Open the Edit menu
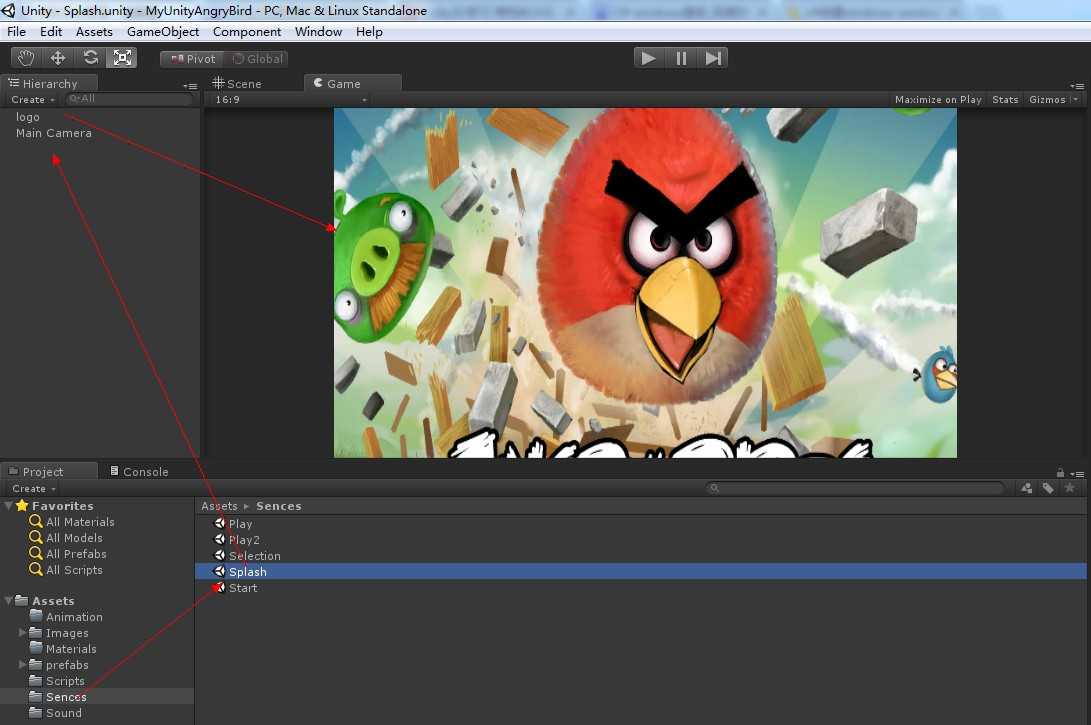The width and height of the screenshot is (1091, 725). pos(51,31)
